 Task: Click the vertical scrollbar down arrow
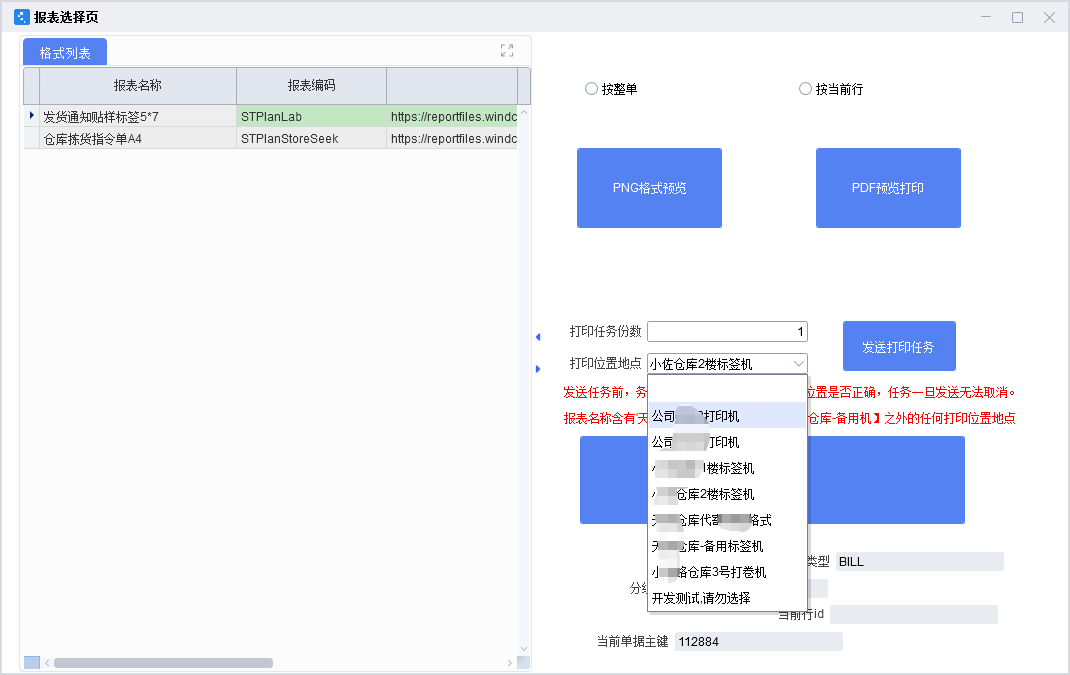coord(524,648)
